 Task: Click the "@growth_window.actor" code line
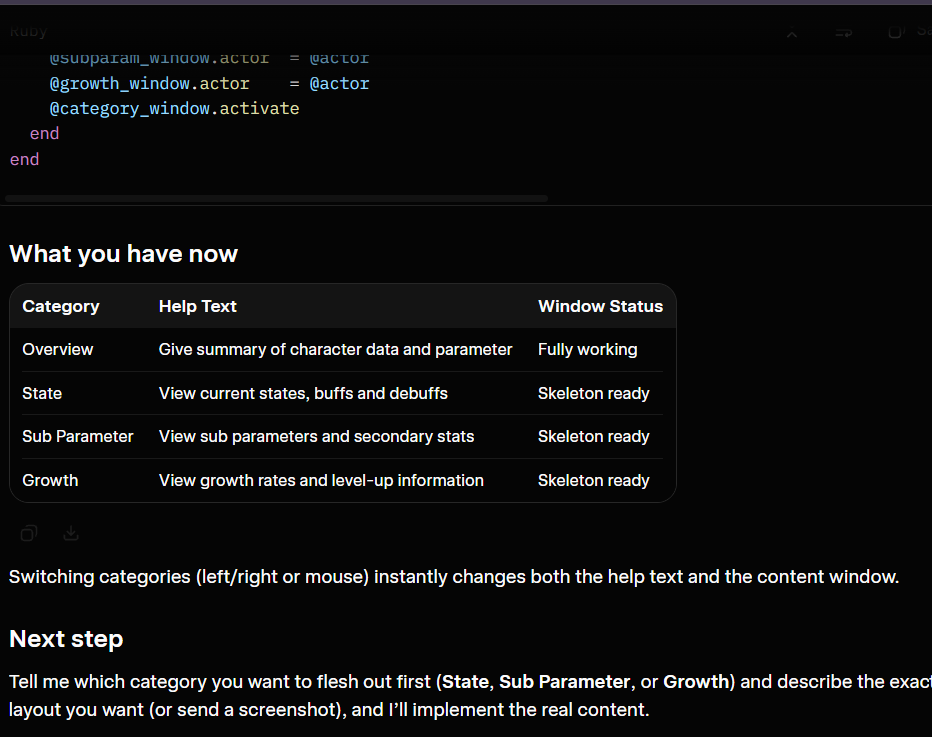[x=209, y=84]
